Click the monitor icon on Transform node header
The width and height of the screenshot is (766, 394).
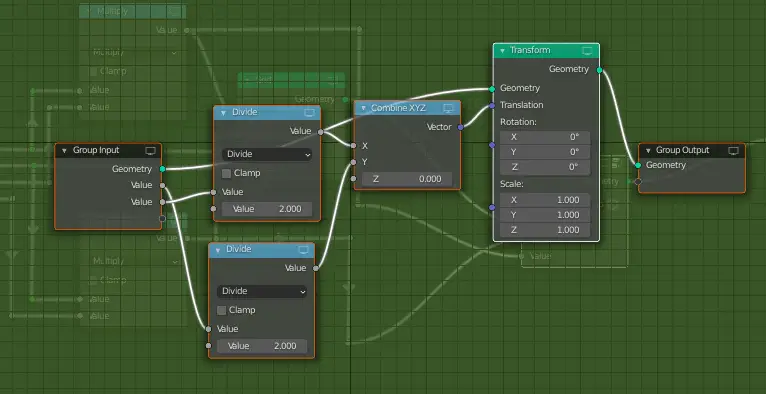tap(587, 50)
